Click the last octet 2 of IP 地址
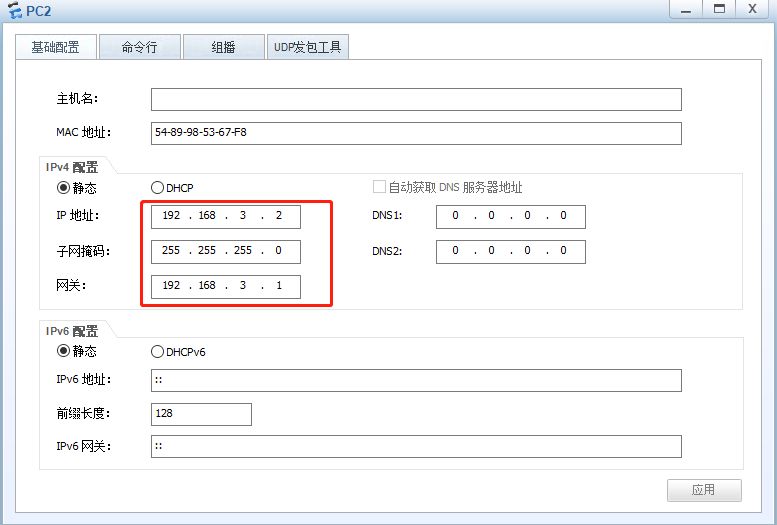Screen dimensions: 777x525 pyautogui.click(x=279, y=216)
